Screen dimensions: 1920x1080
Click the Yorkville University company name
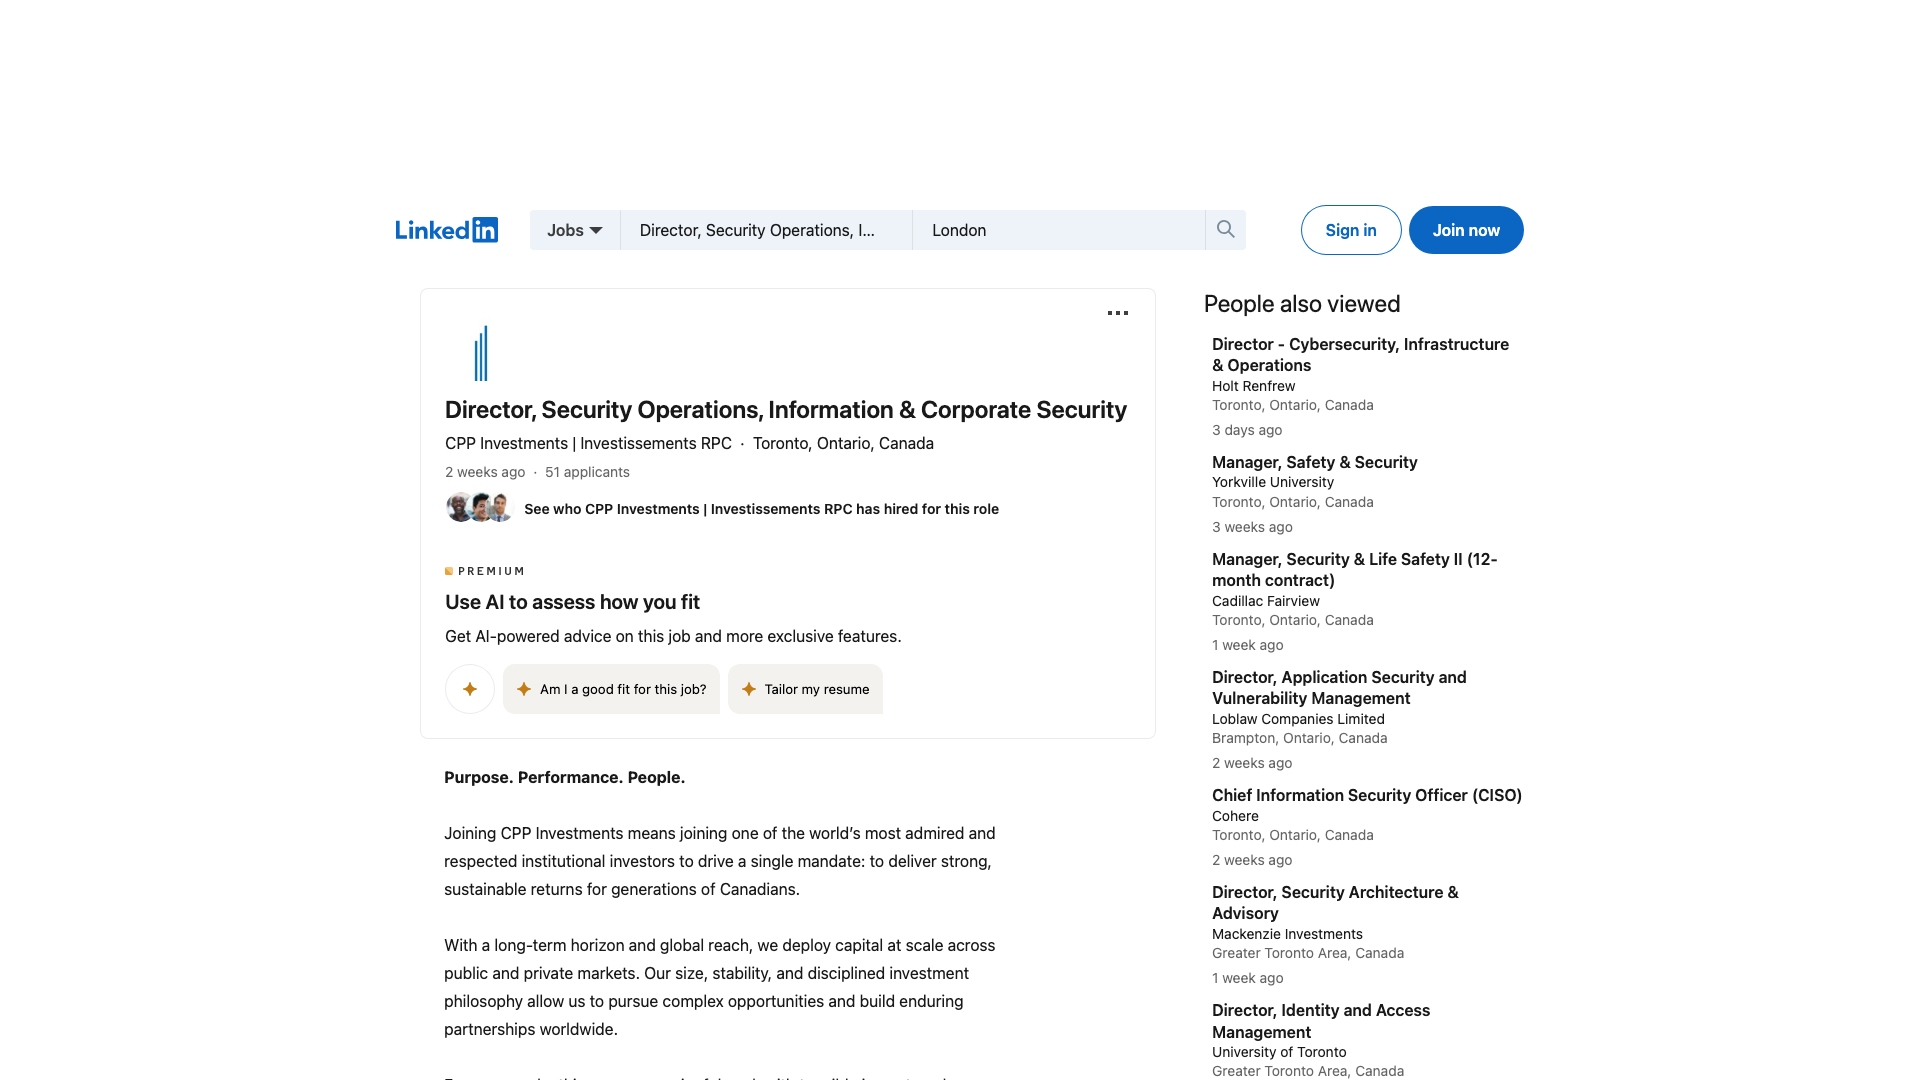pos(1272,482)
